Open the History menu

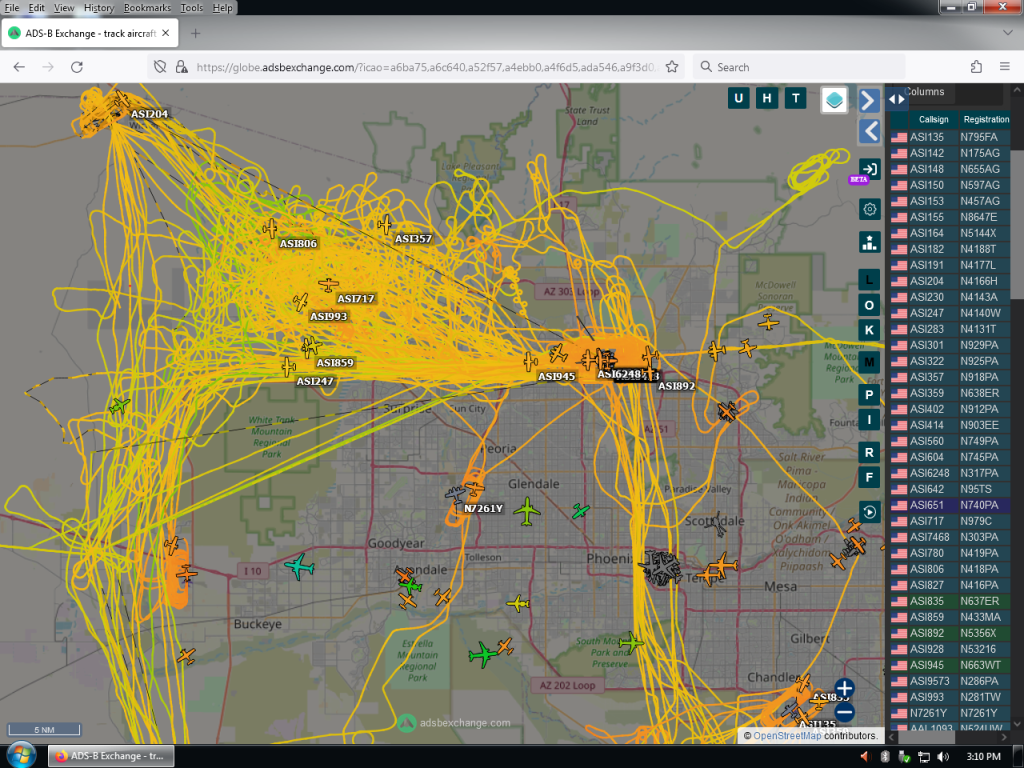click(99, 8)
